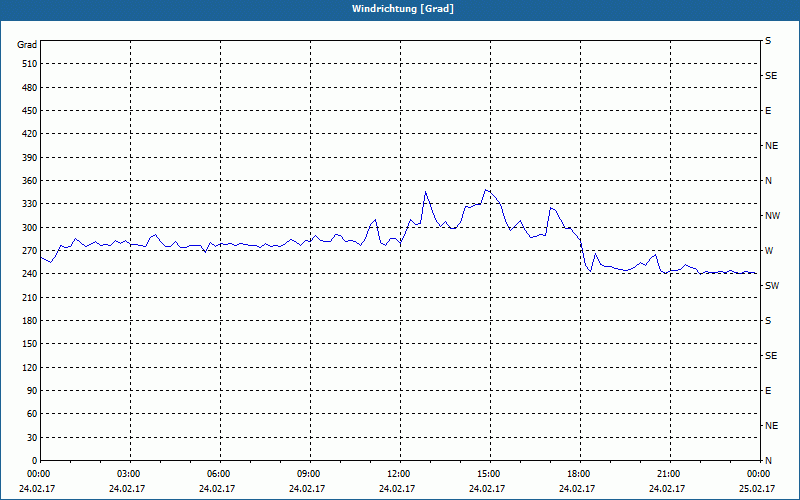Select the 270 y-axis value
Viewport: 800px width, 500px height.
(30, 251)
